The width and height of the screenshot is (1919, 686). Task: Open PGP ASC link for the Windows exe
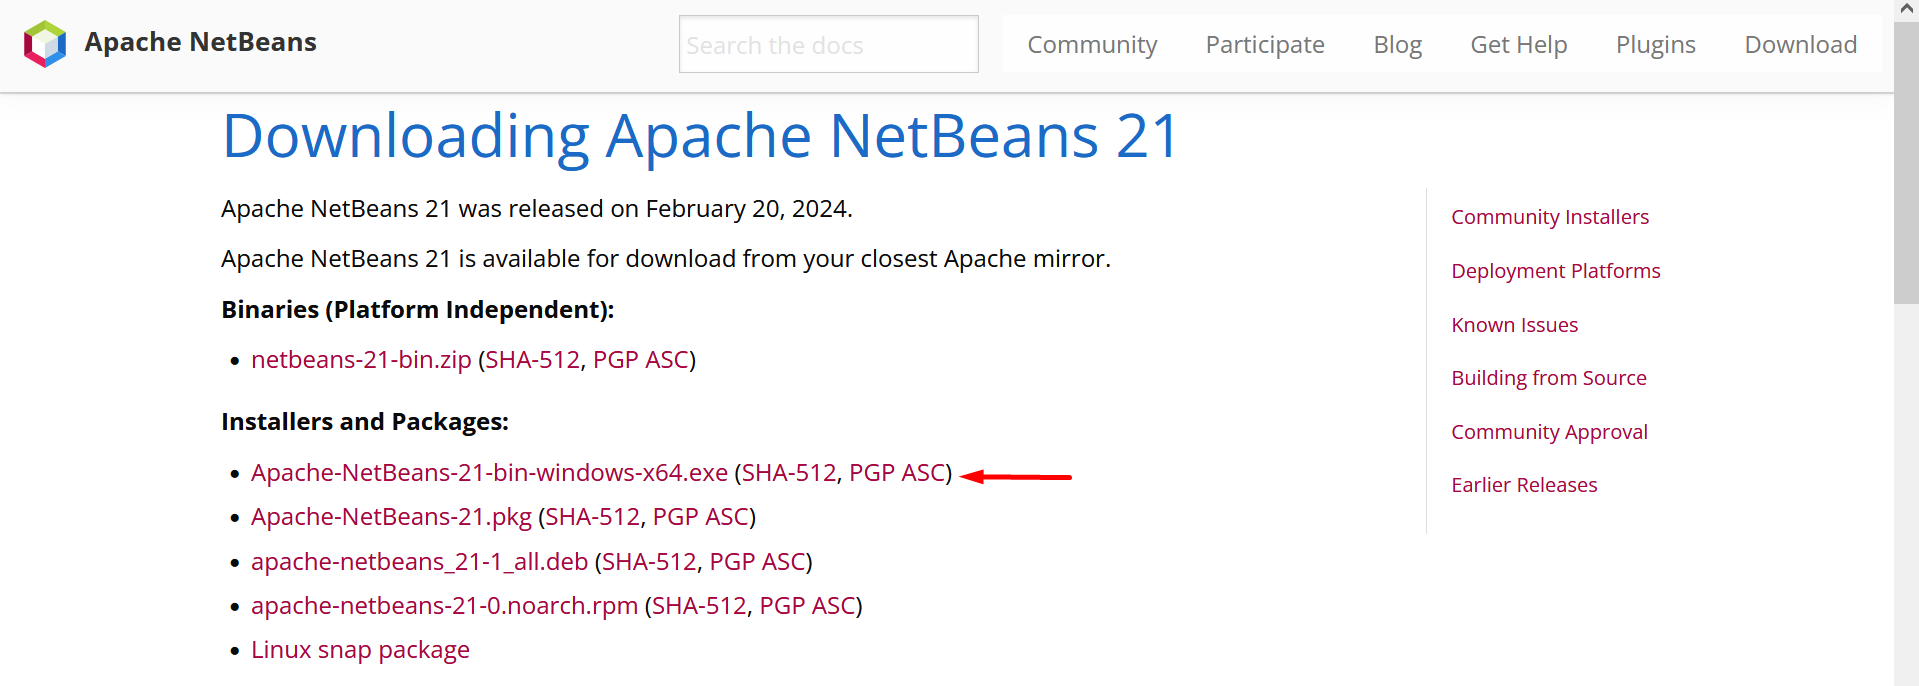897,473
